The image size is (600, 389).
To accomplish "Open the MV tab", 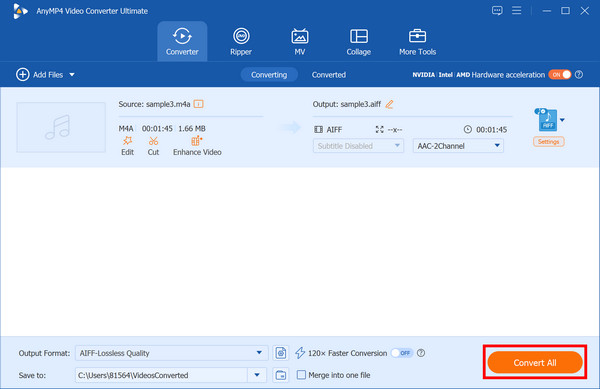I will click(300, 41).
